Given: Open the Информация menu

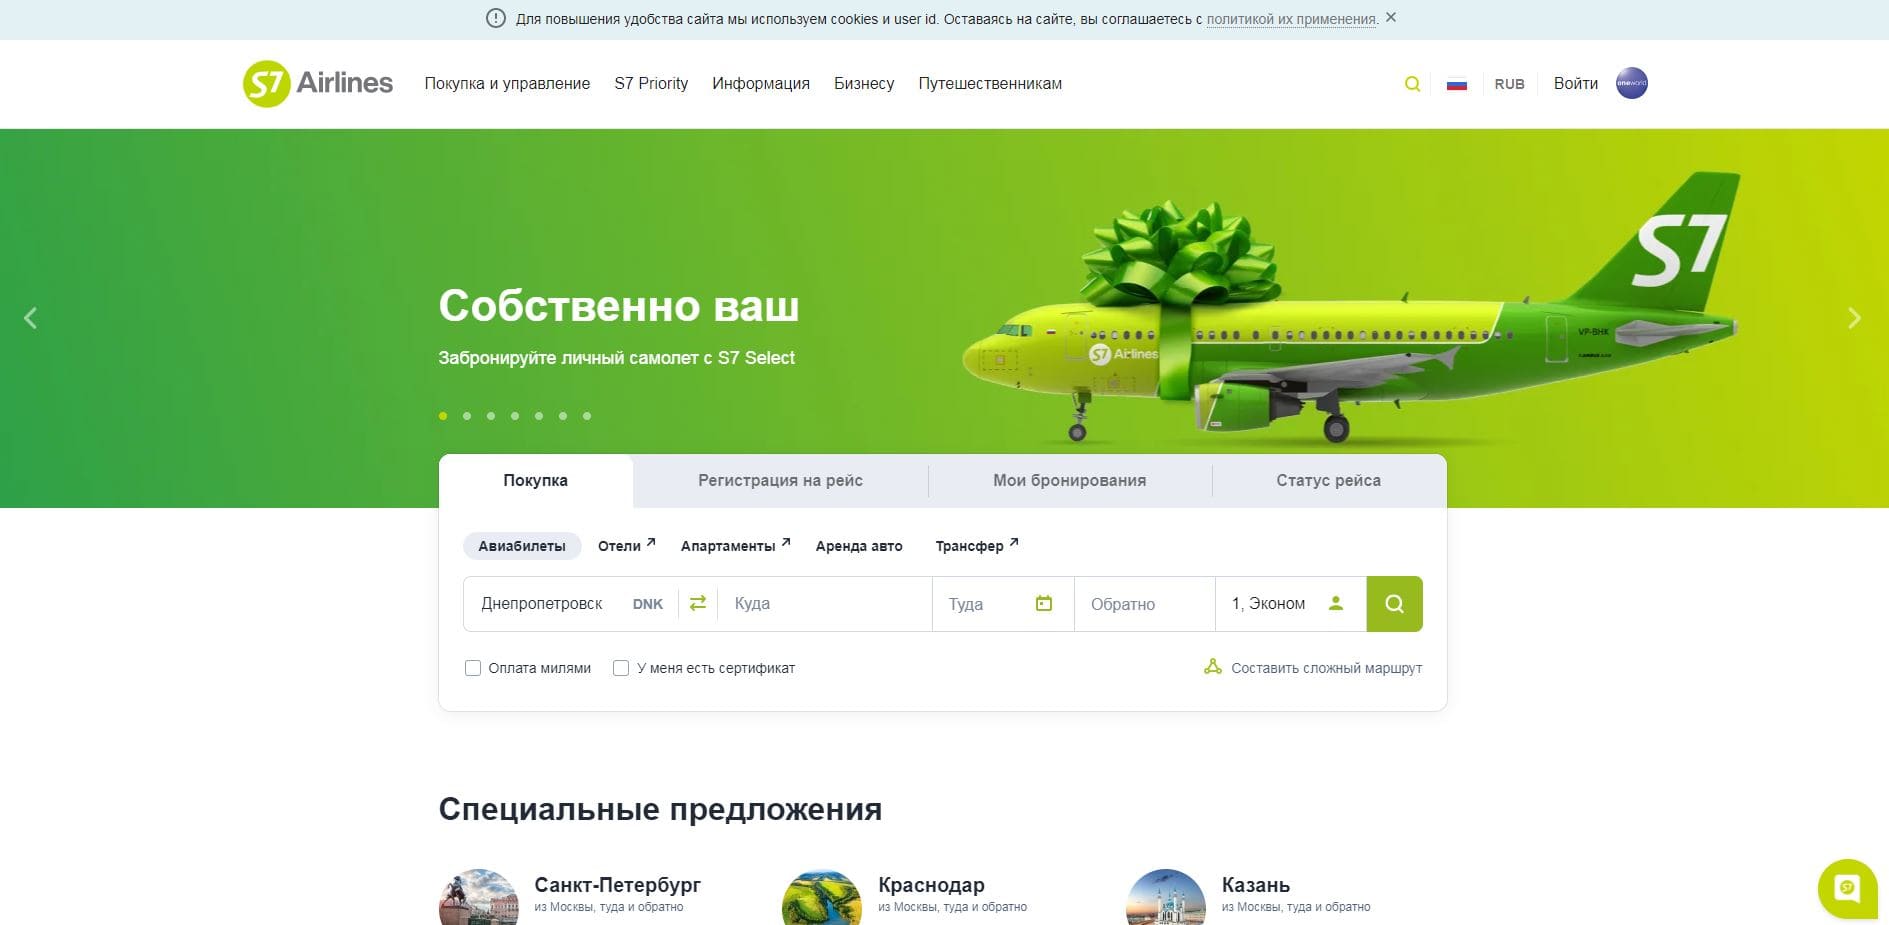Looking at the screenshot, I should (761, 84).
